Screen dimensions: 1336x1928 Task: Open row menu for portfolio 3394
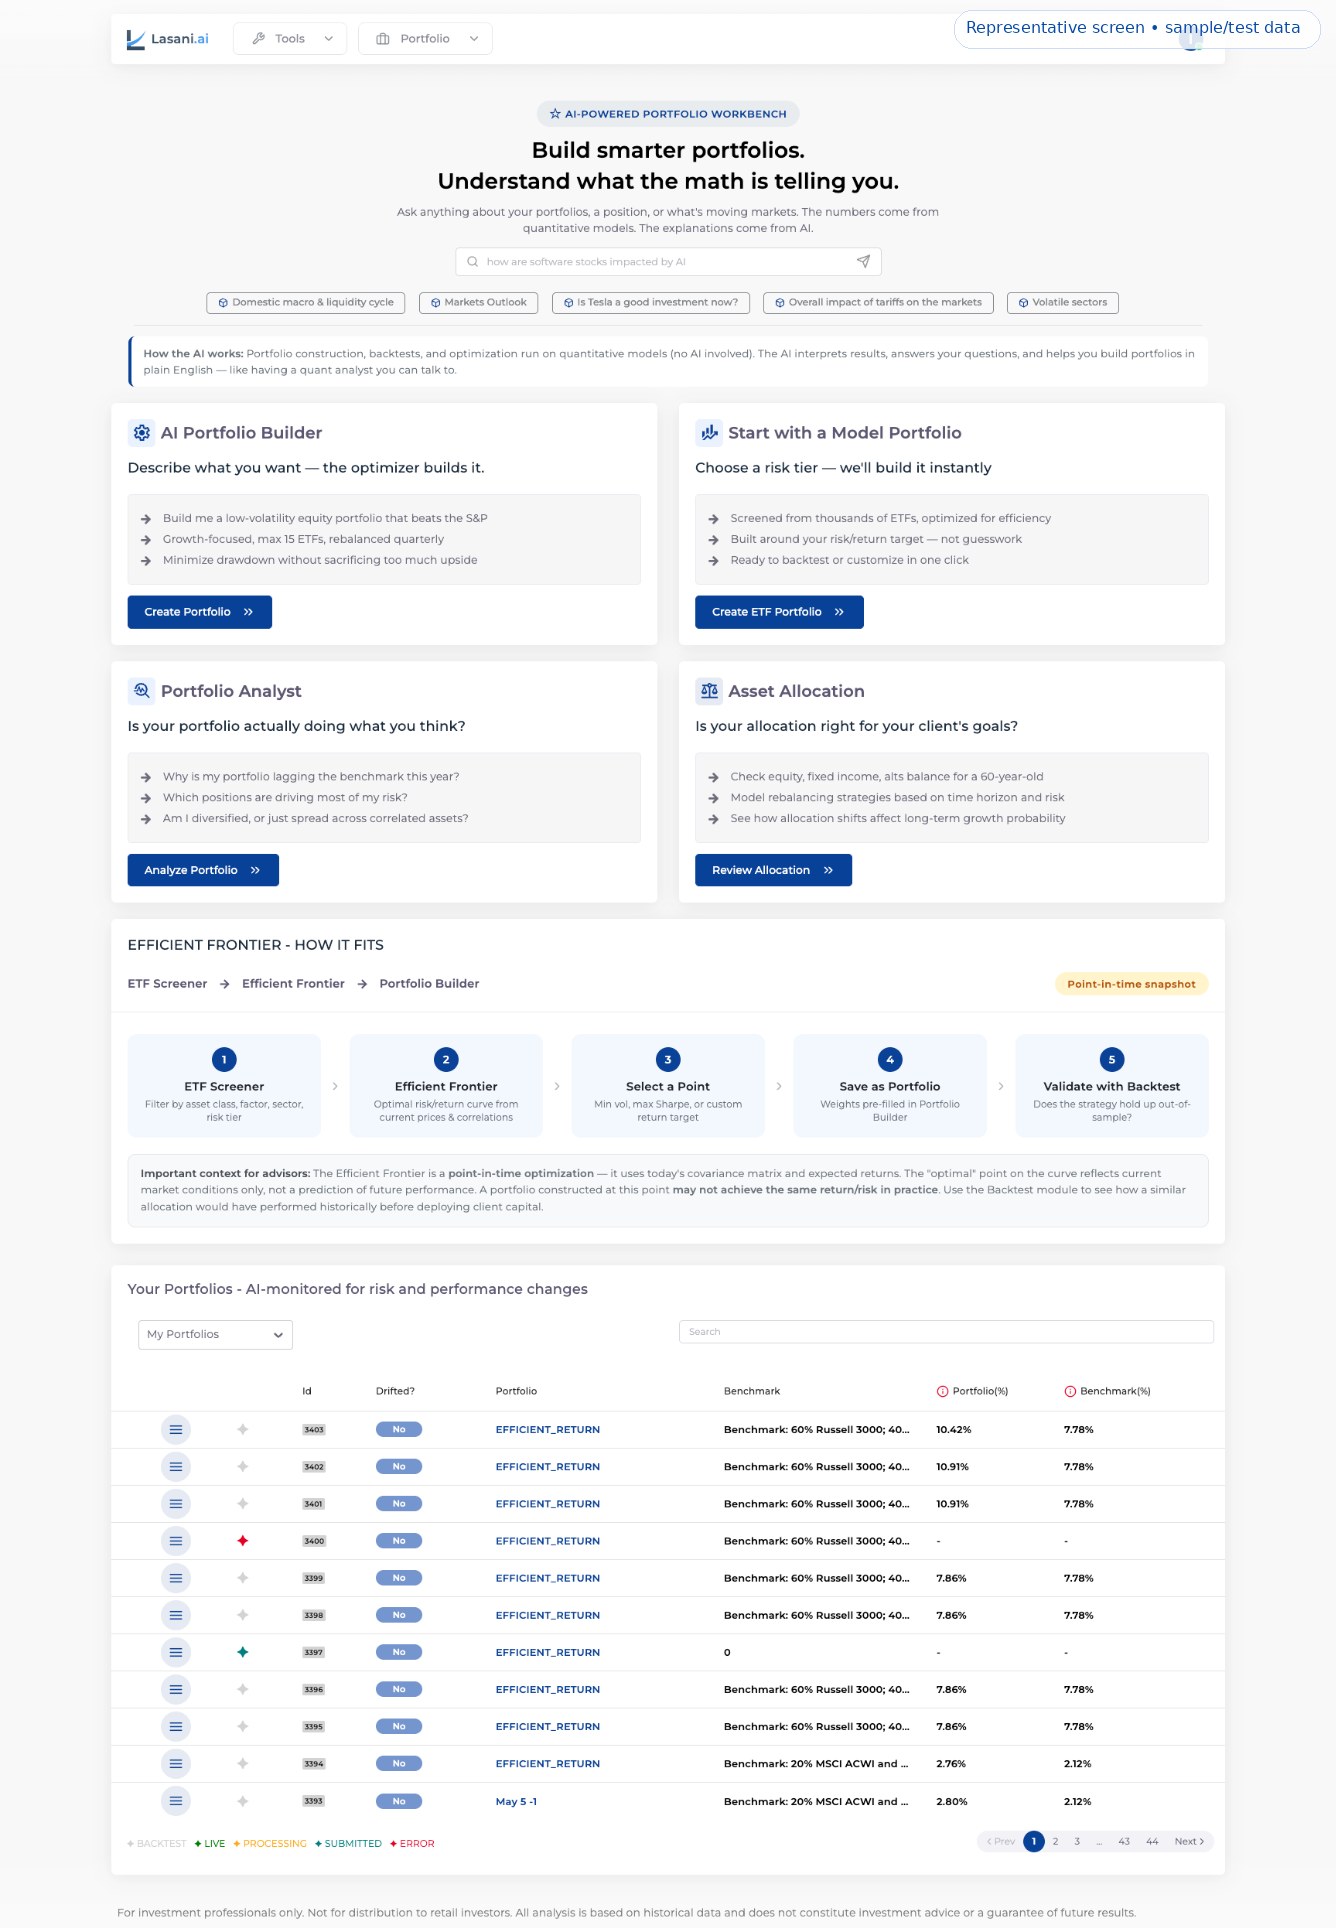point(175,1764)
